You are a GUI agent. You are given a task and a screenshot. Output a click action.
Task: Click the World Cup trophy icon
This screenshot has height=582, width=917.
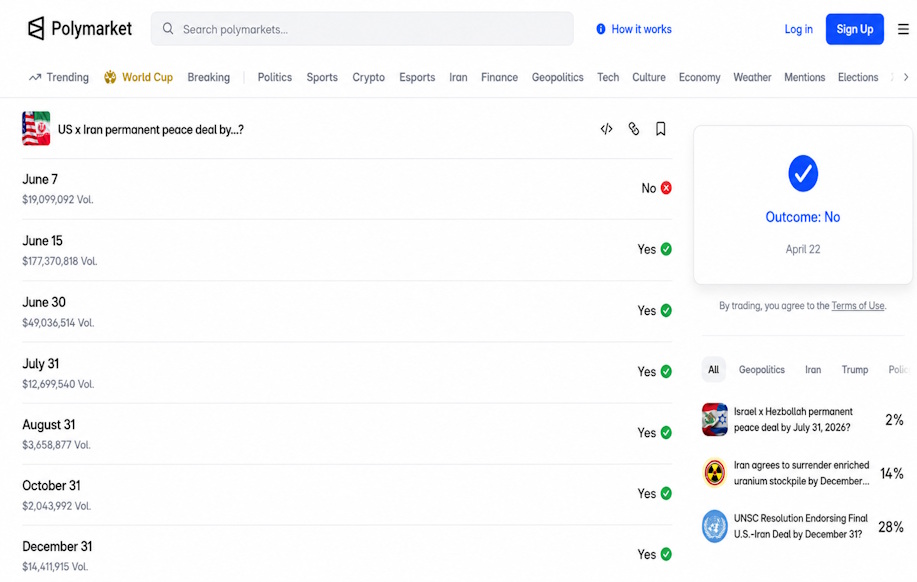[110, 77]
